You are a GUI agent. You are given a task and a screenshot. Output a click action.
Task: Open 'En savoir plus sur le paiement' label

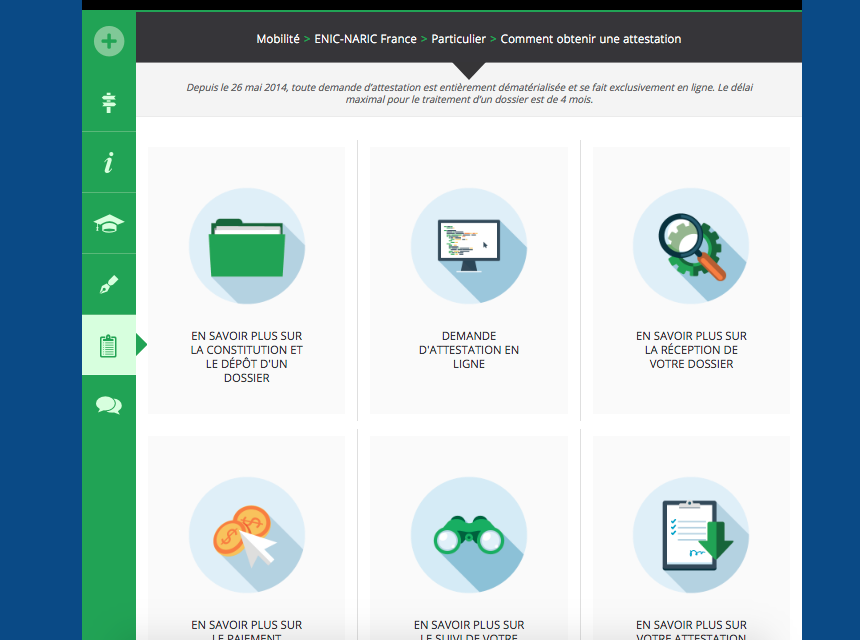[247, 630]
